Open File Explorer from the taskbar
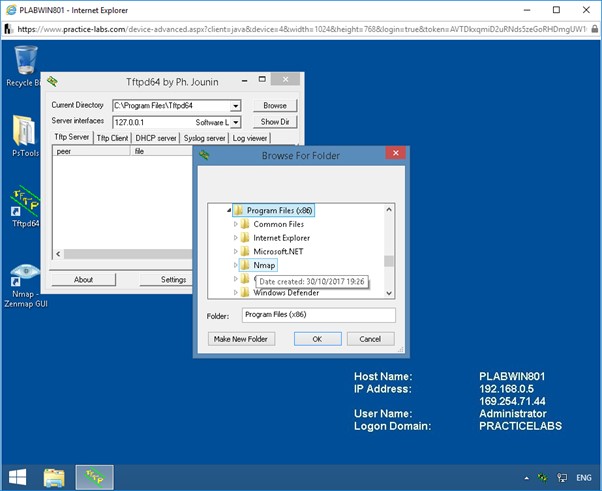This screenshot has height=491, width=602. [x=54, y=477]
